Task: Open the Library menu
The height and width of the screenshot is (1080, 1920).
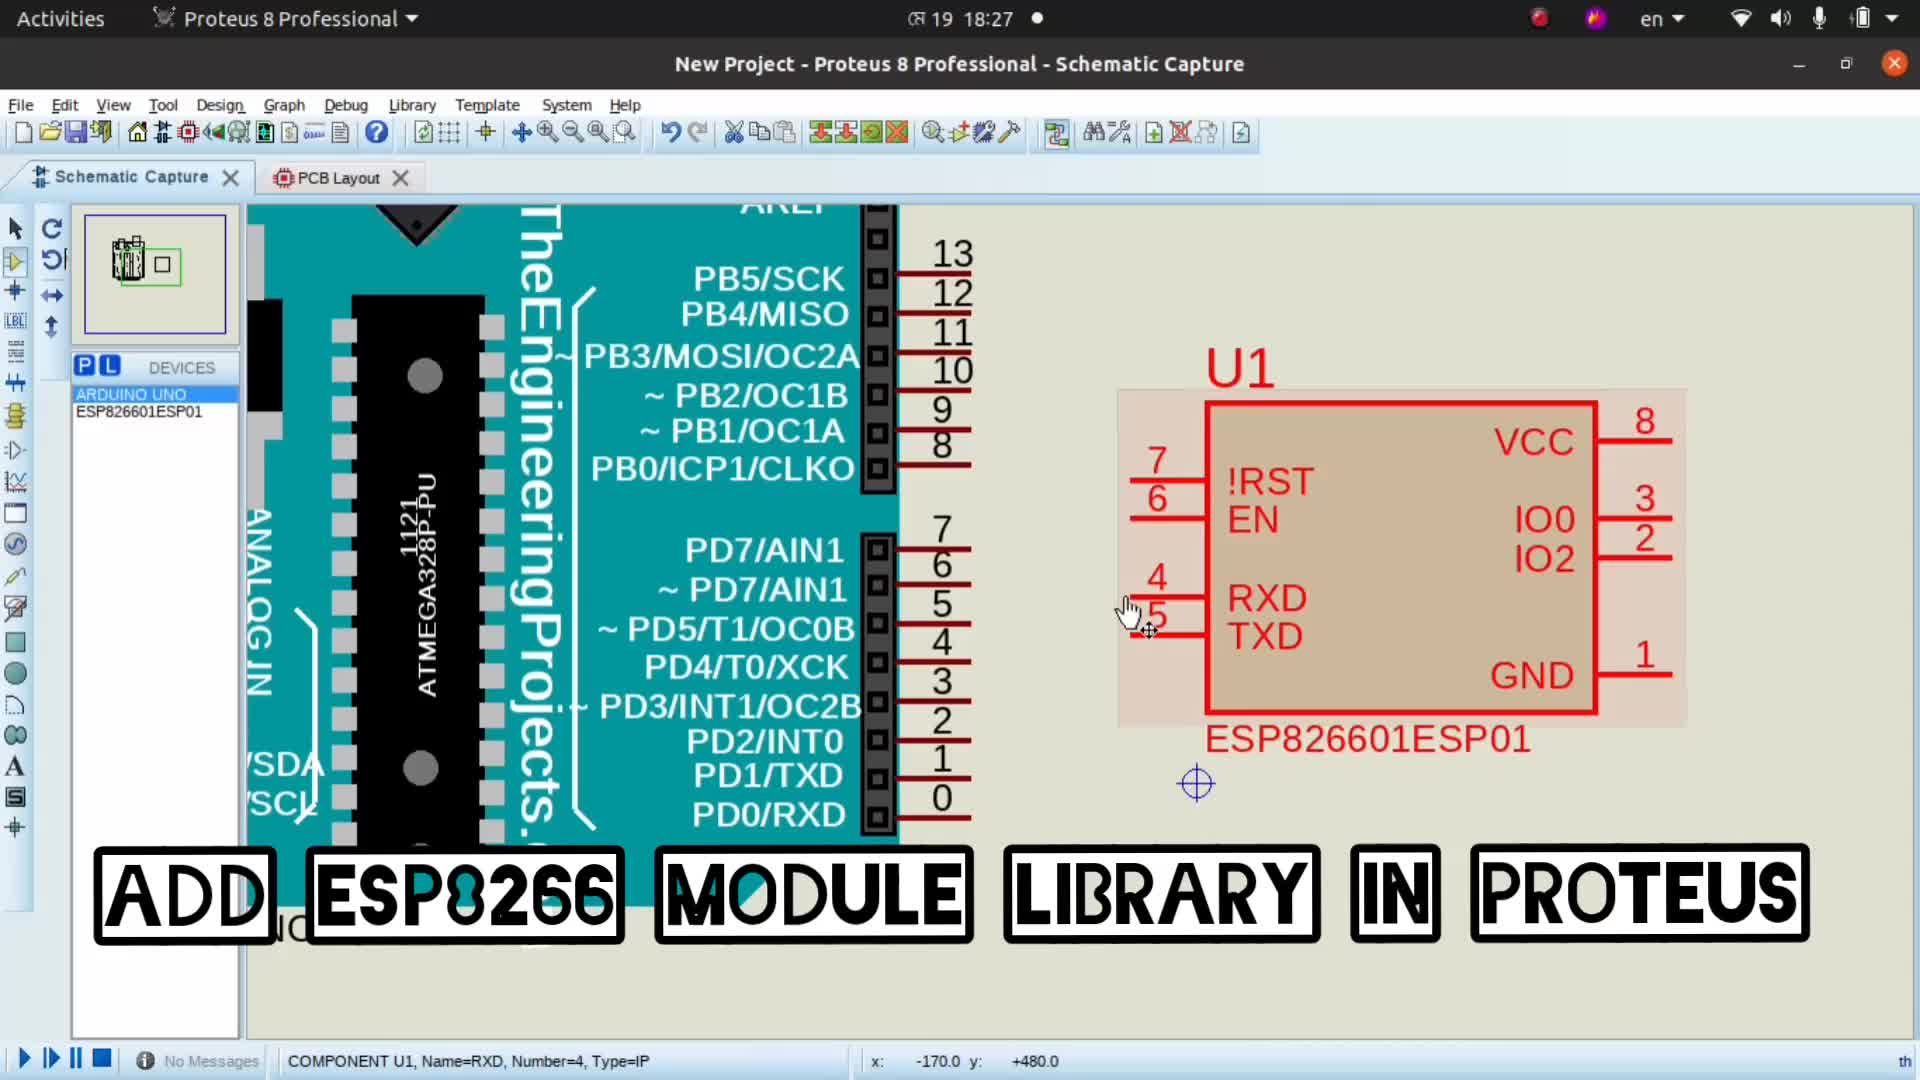Action: [x=412, y=105]
